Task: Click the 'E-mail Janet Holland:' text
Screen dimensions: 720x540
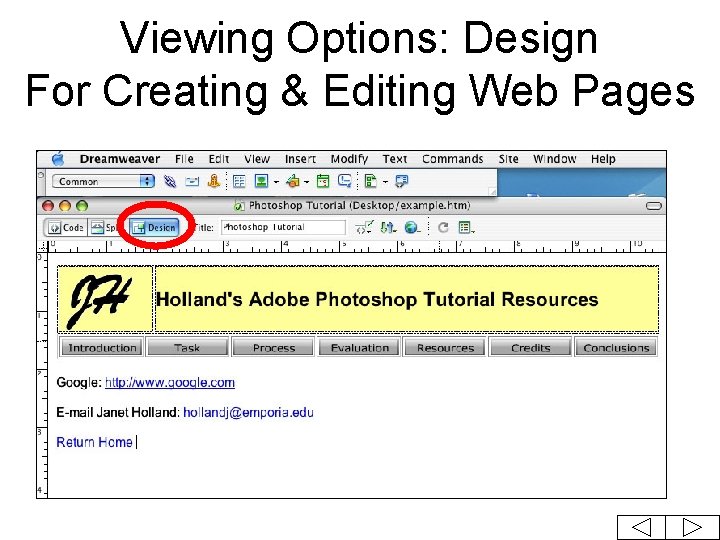Action: point(118,412)
